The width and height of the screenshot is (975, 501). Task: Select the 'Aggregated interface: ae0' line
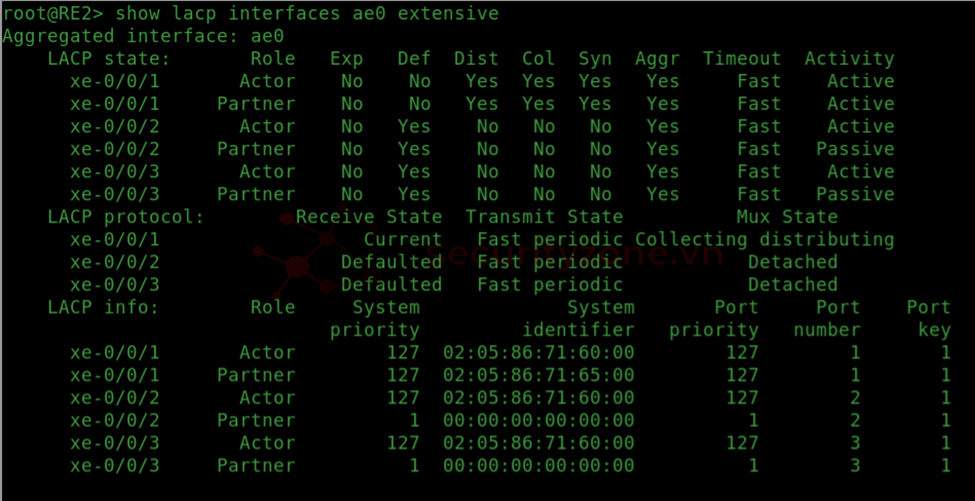143,35
